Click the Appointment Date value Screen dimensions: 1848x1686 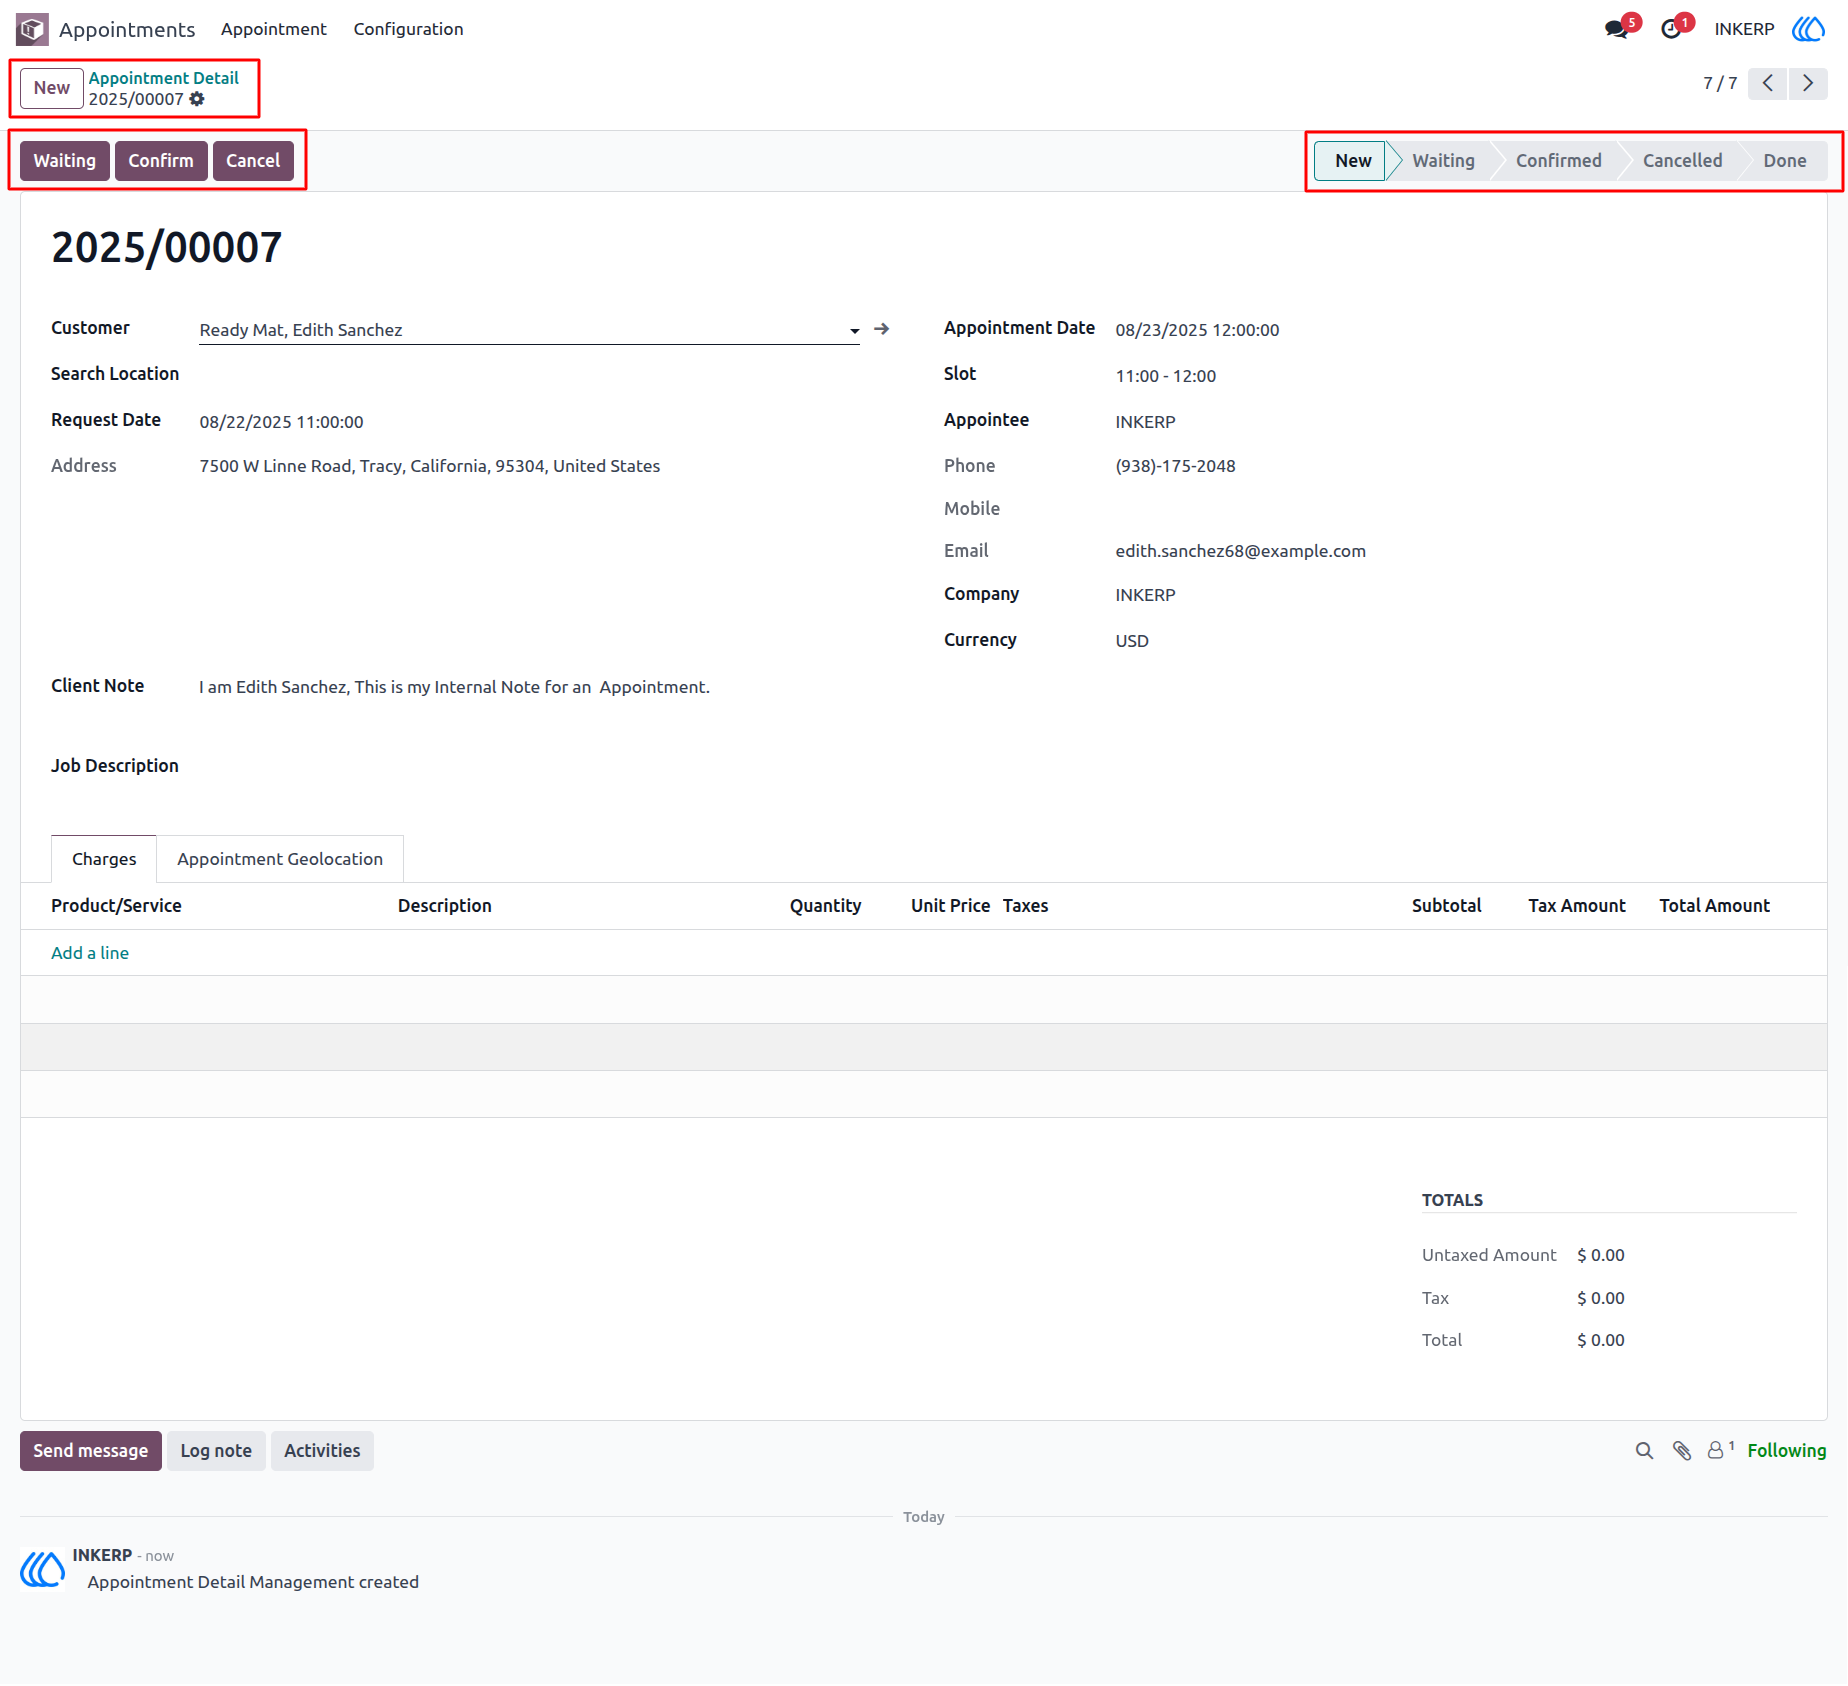coord(1197,330)
